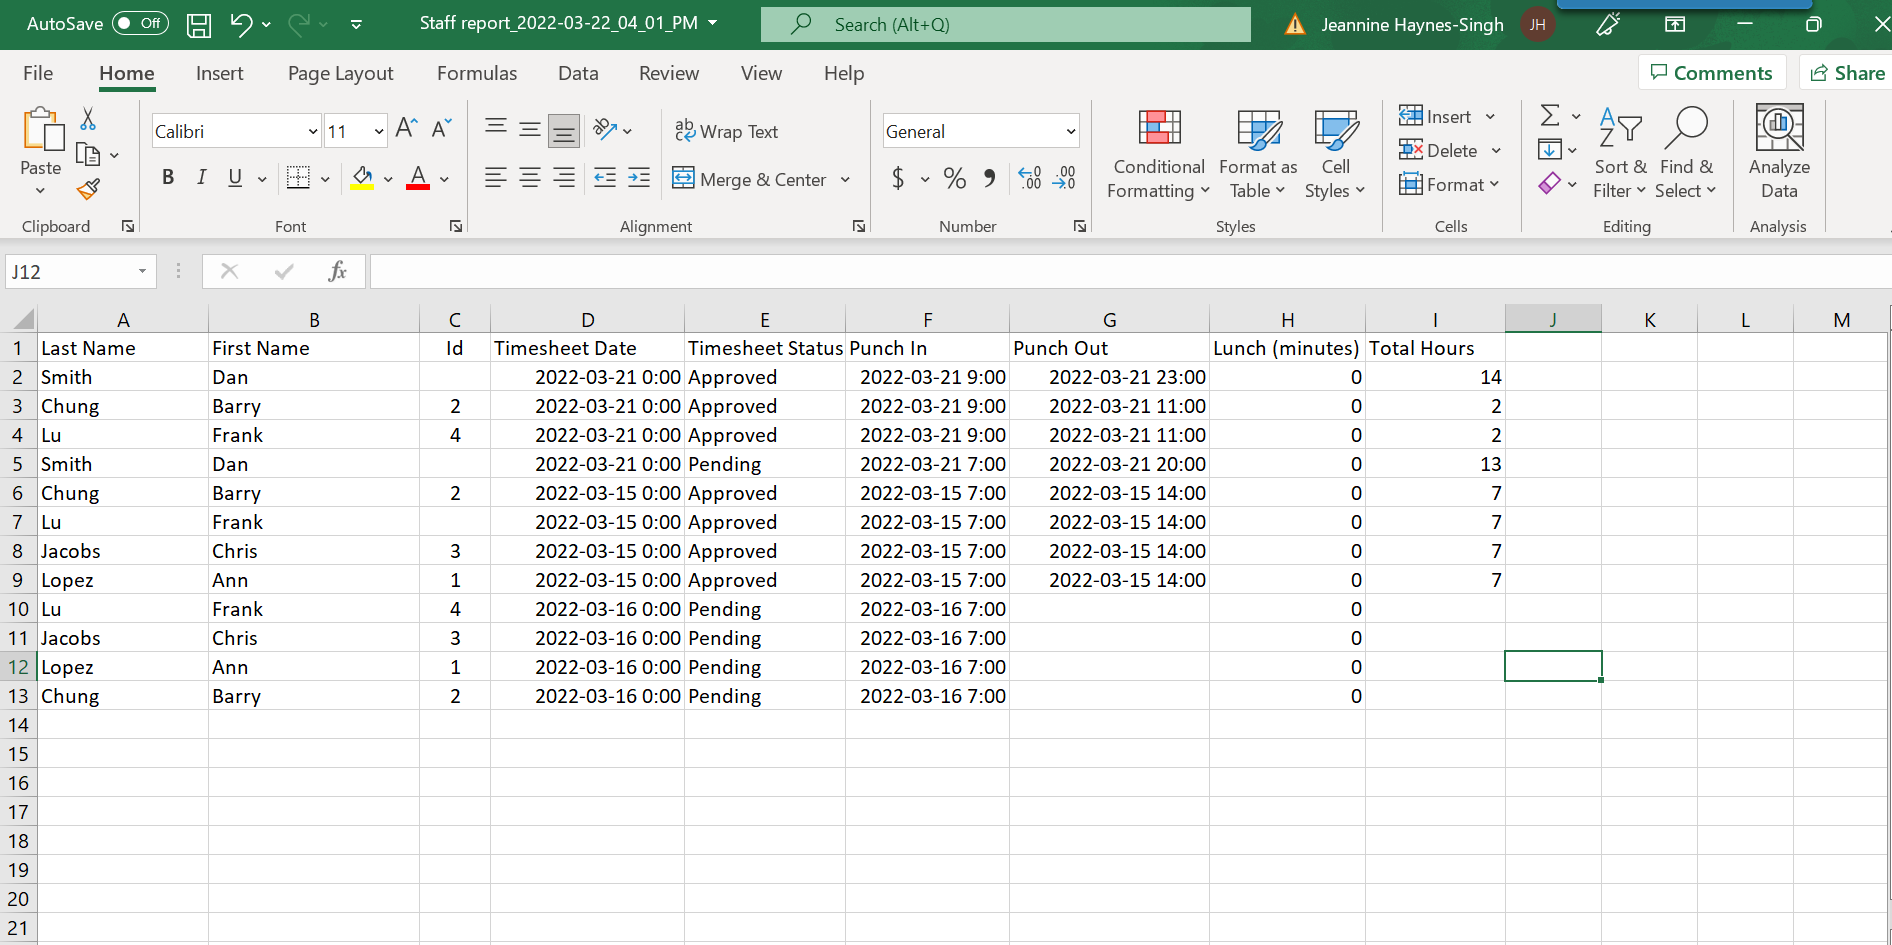Expand the General number format dropdown
This screenshot has height=945, width=1892.
1070,132
